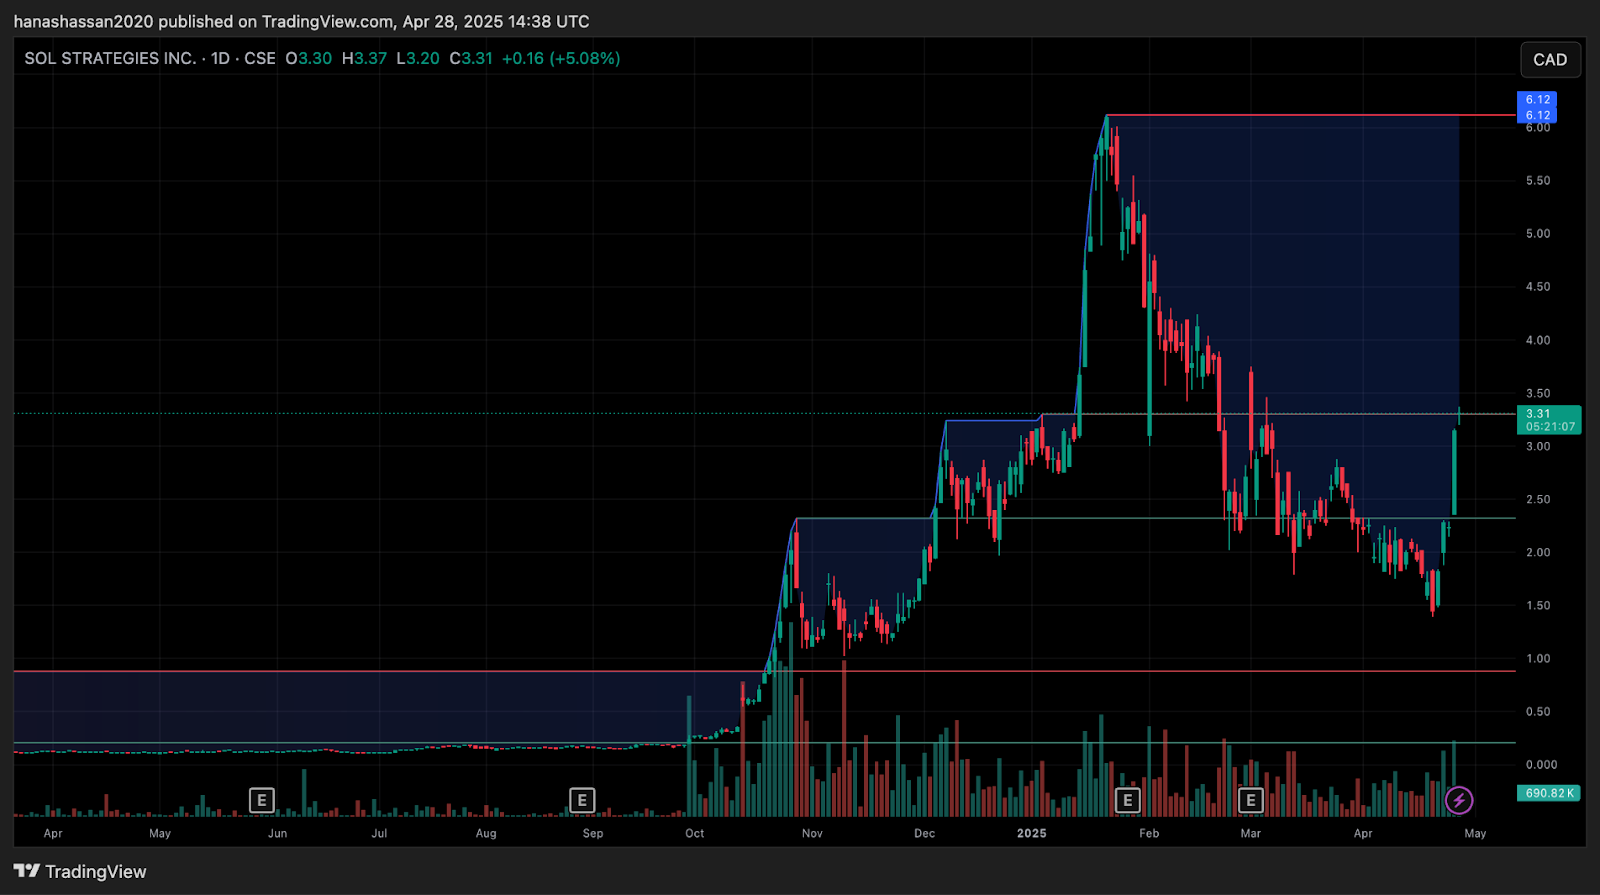Click the 690.82 K volume label
The image size is (1600, 895).
coord(1549,793)
